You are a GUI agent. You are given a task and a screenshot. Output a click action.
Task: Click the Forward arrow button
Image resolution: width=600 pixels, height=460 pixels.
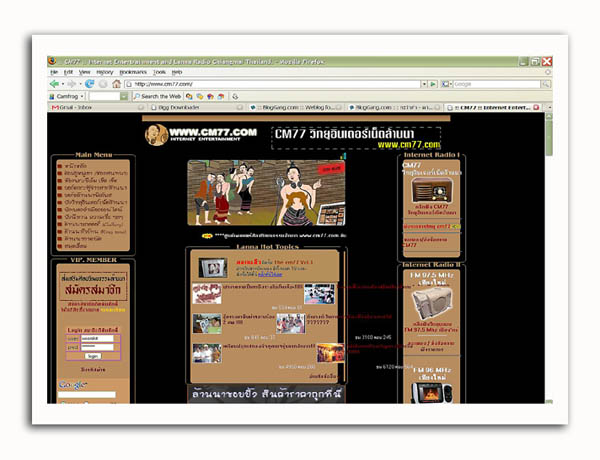tap(71, 84)
